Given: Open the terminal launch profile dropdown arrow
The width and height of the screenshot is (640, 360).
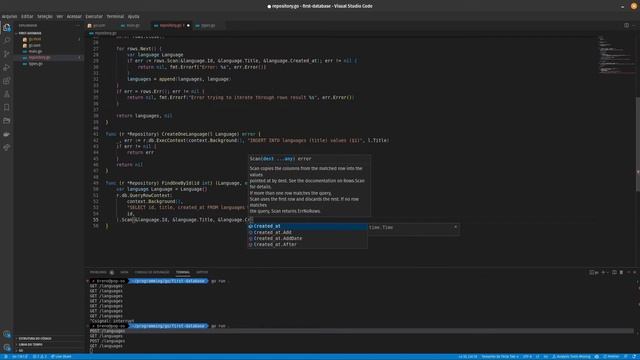Looking at the screenshot, I should tap(607, 272).
